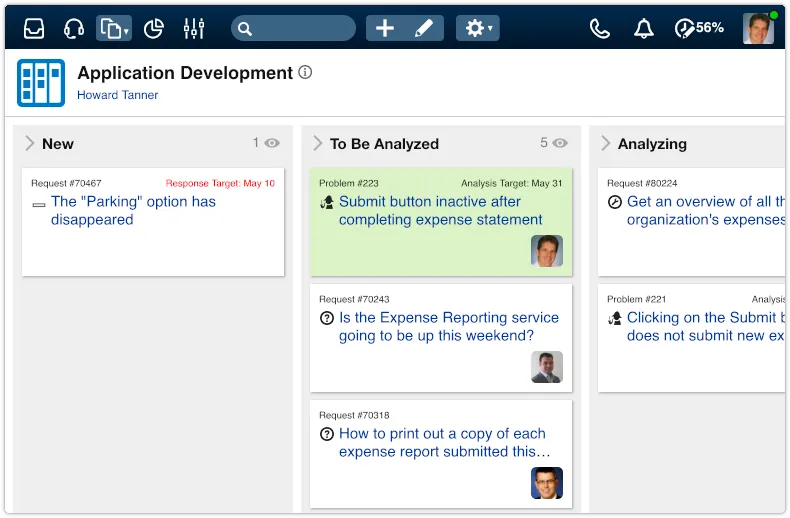790x518 pixels.
Task: Open the Howard Tanner link
Action: coord(117,95)
